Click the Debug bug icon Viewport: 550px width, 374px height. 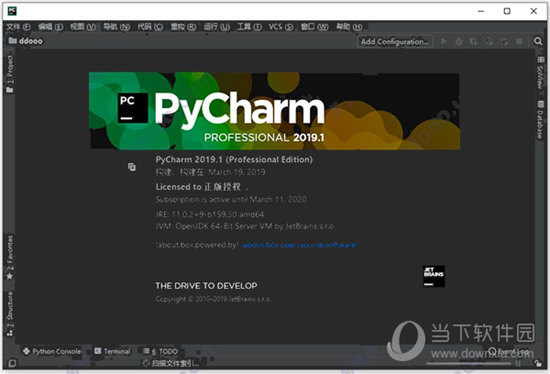coord(459,41)
